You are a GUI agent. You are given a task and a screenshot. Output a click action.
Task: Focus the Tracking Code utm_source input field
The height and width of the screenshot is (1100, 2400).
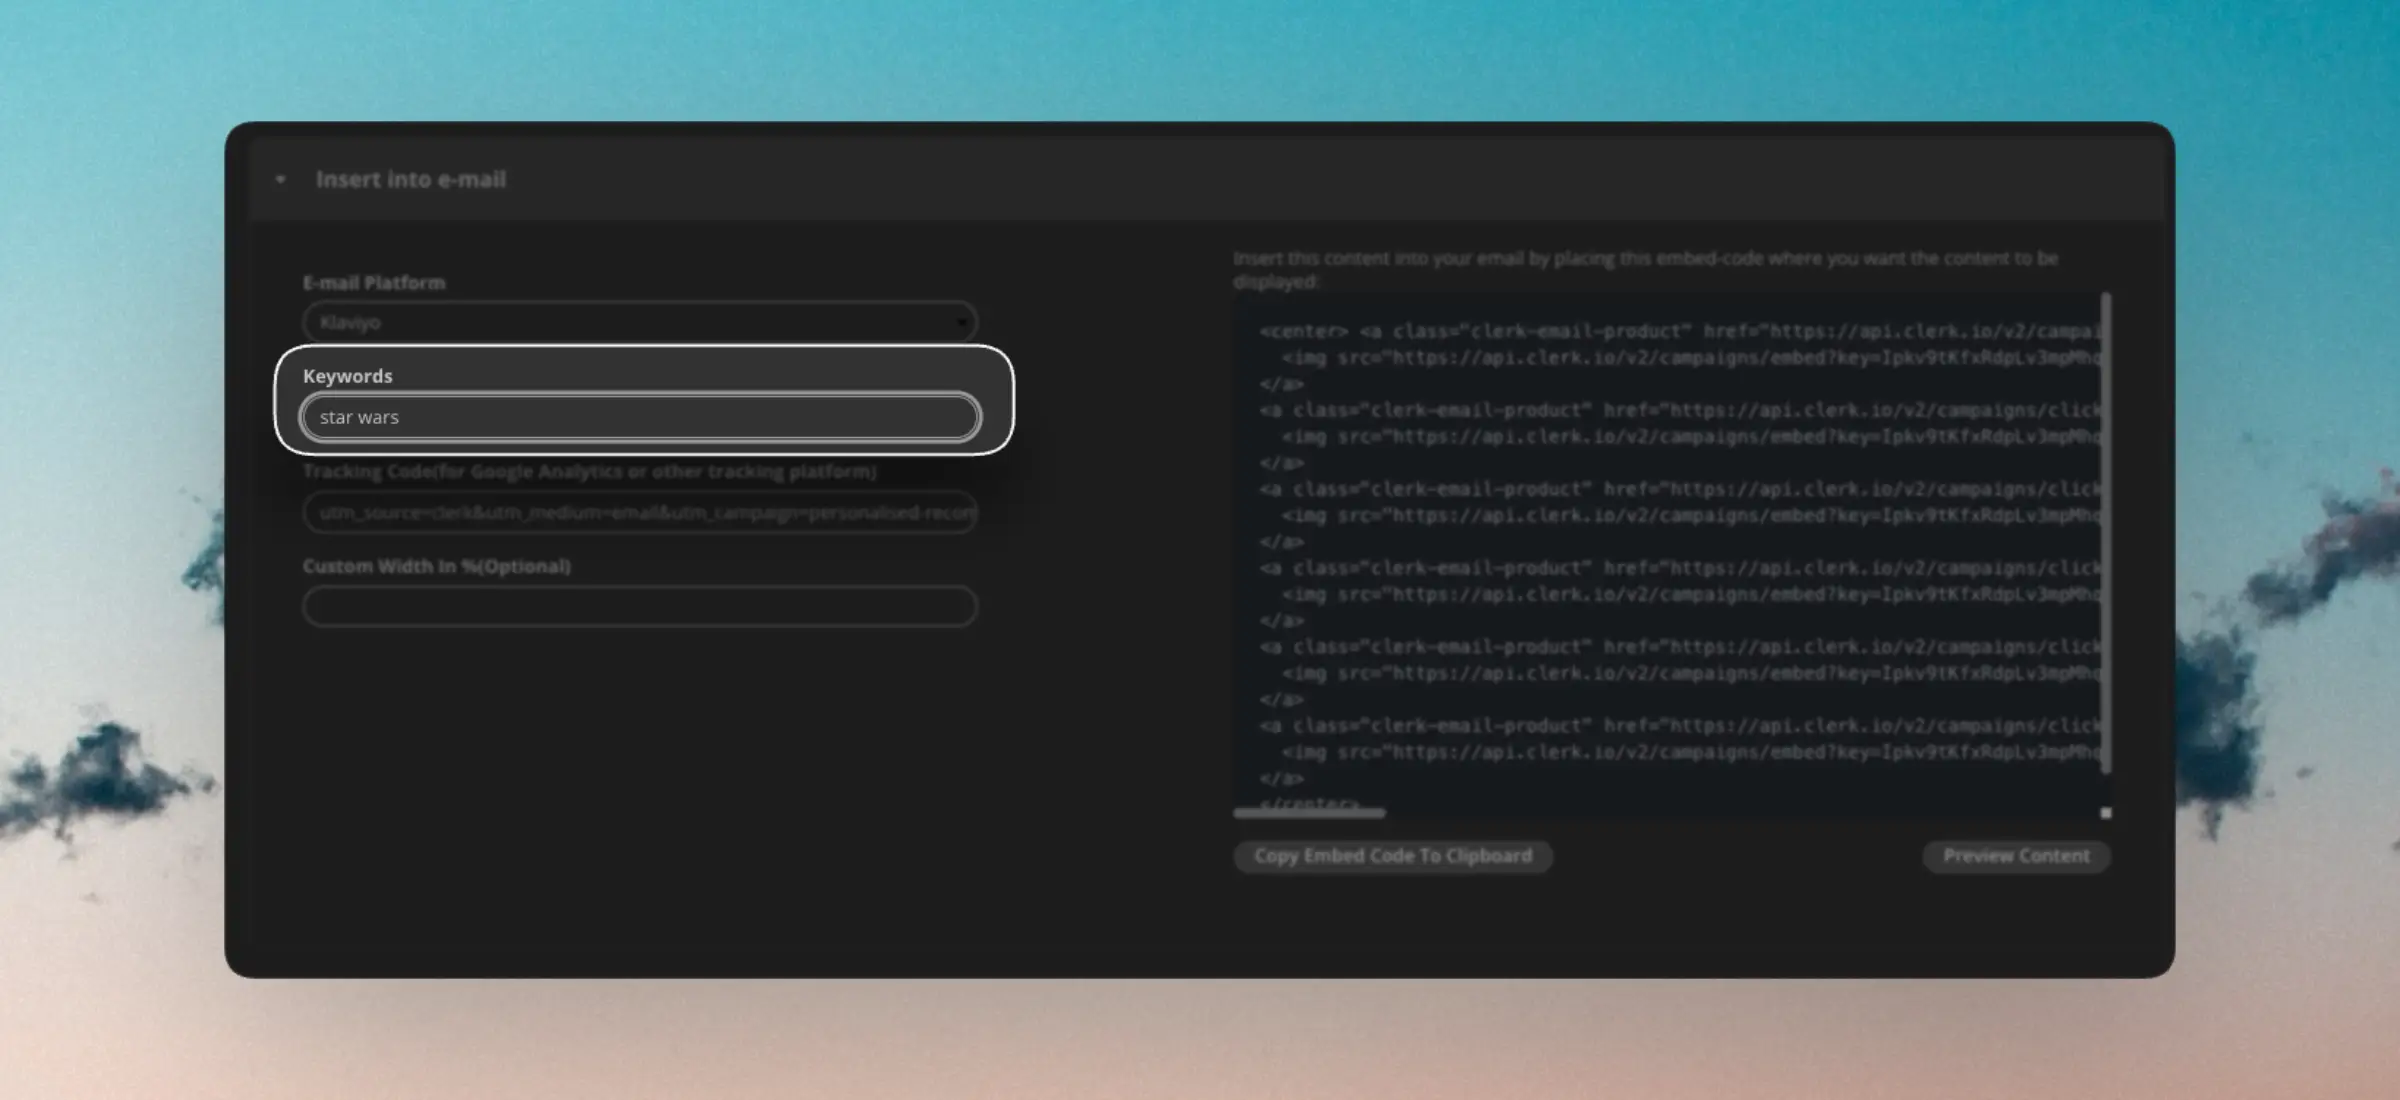(x=638, y=512)
